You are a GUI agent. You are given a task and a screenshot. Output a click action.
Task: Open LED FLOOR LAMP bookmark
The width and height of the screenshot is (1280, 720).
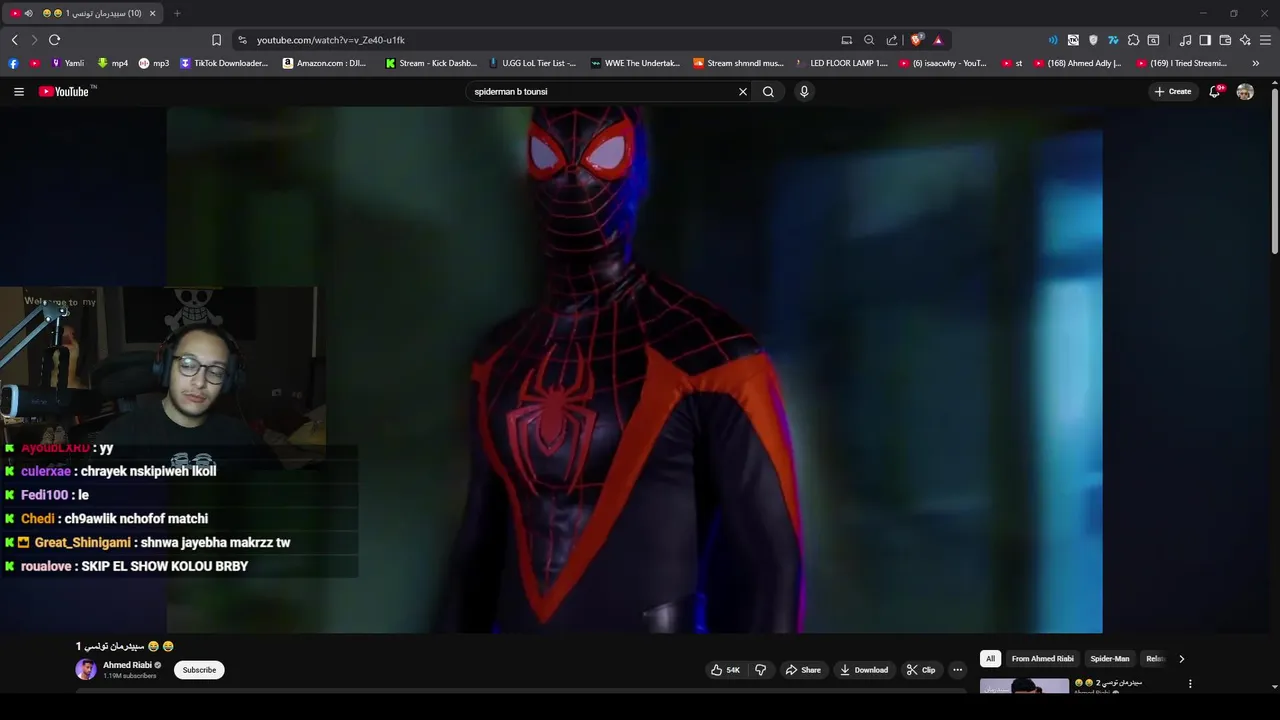click(841, 63)
